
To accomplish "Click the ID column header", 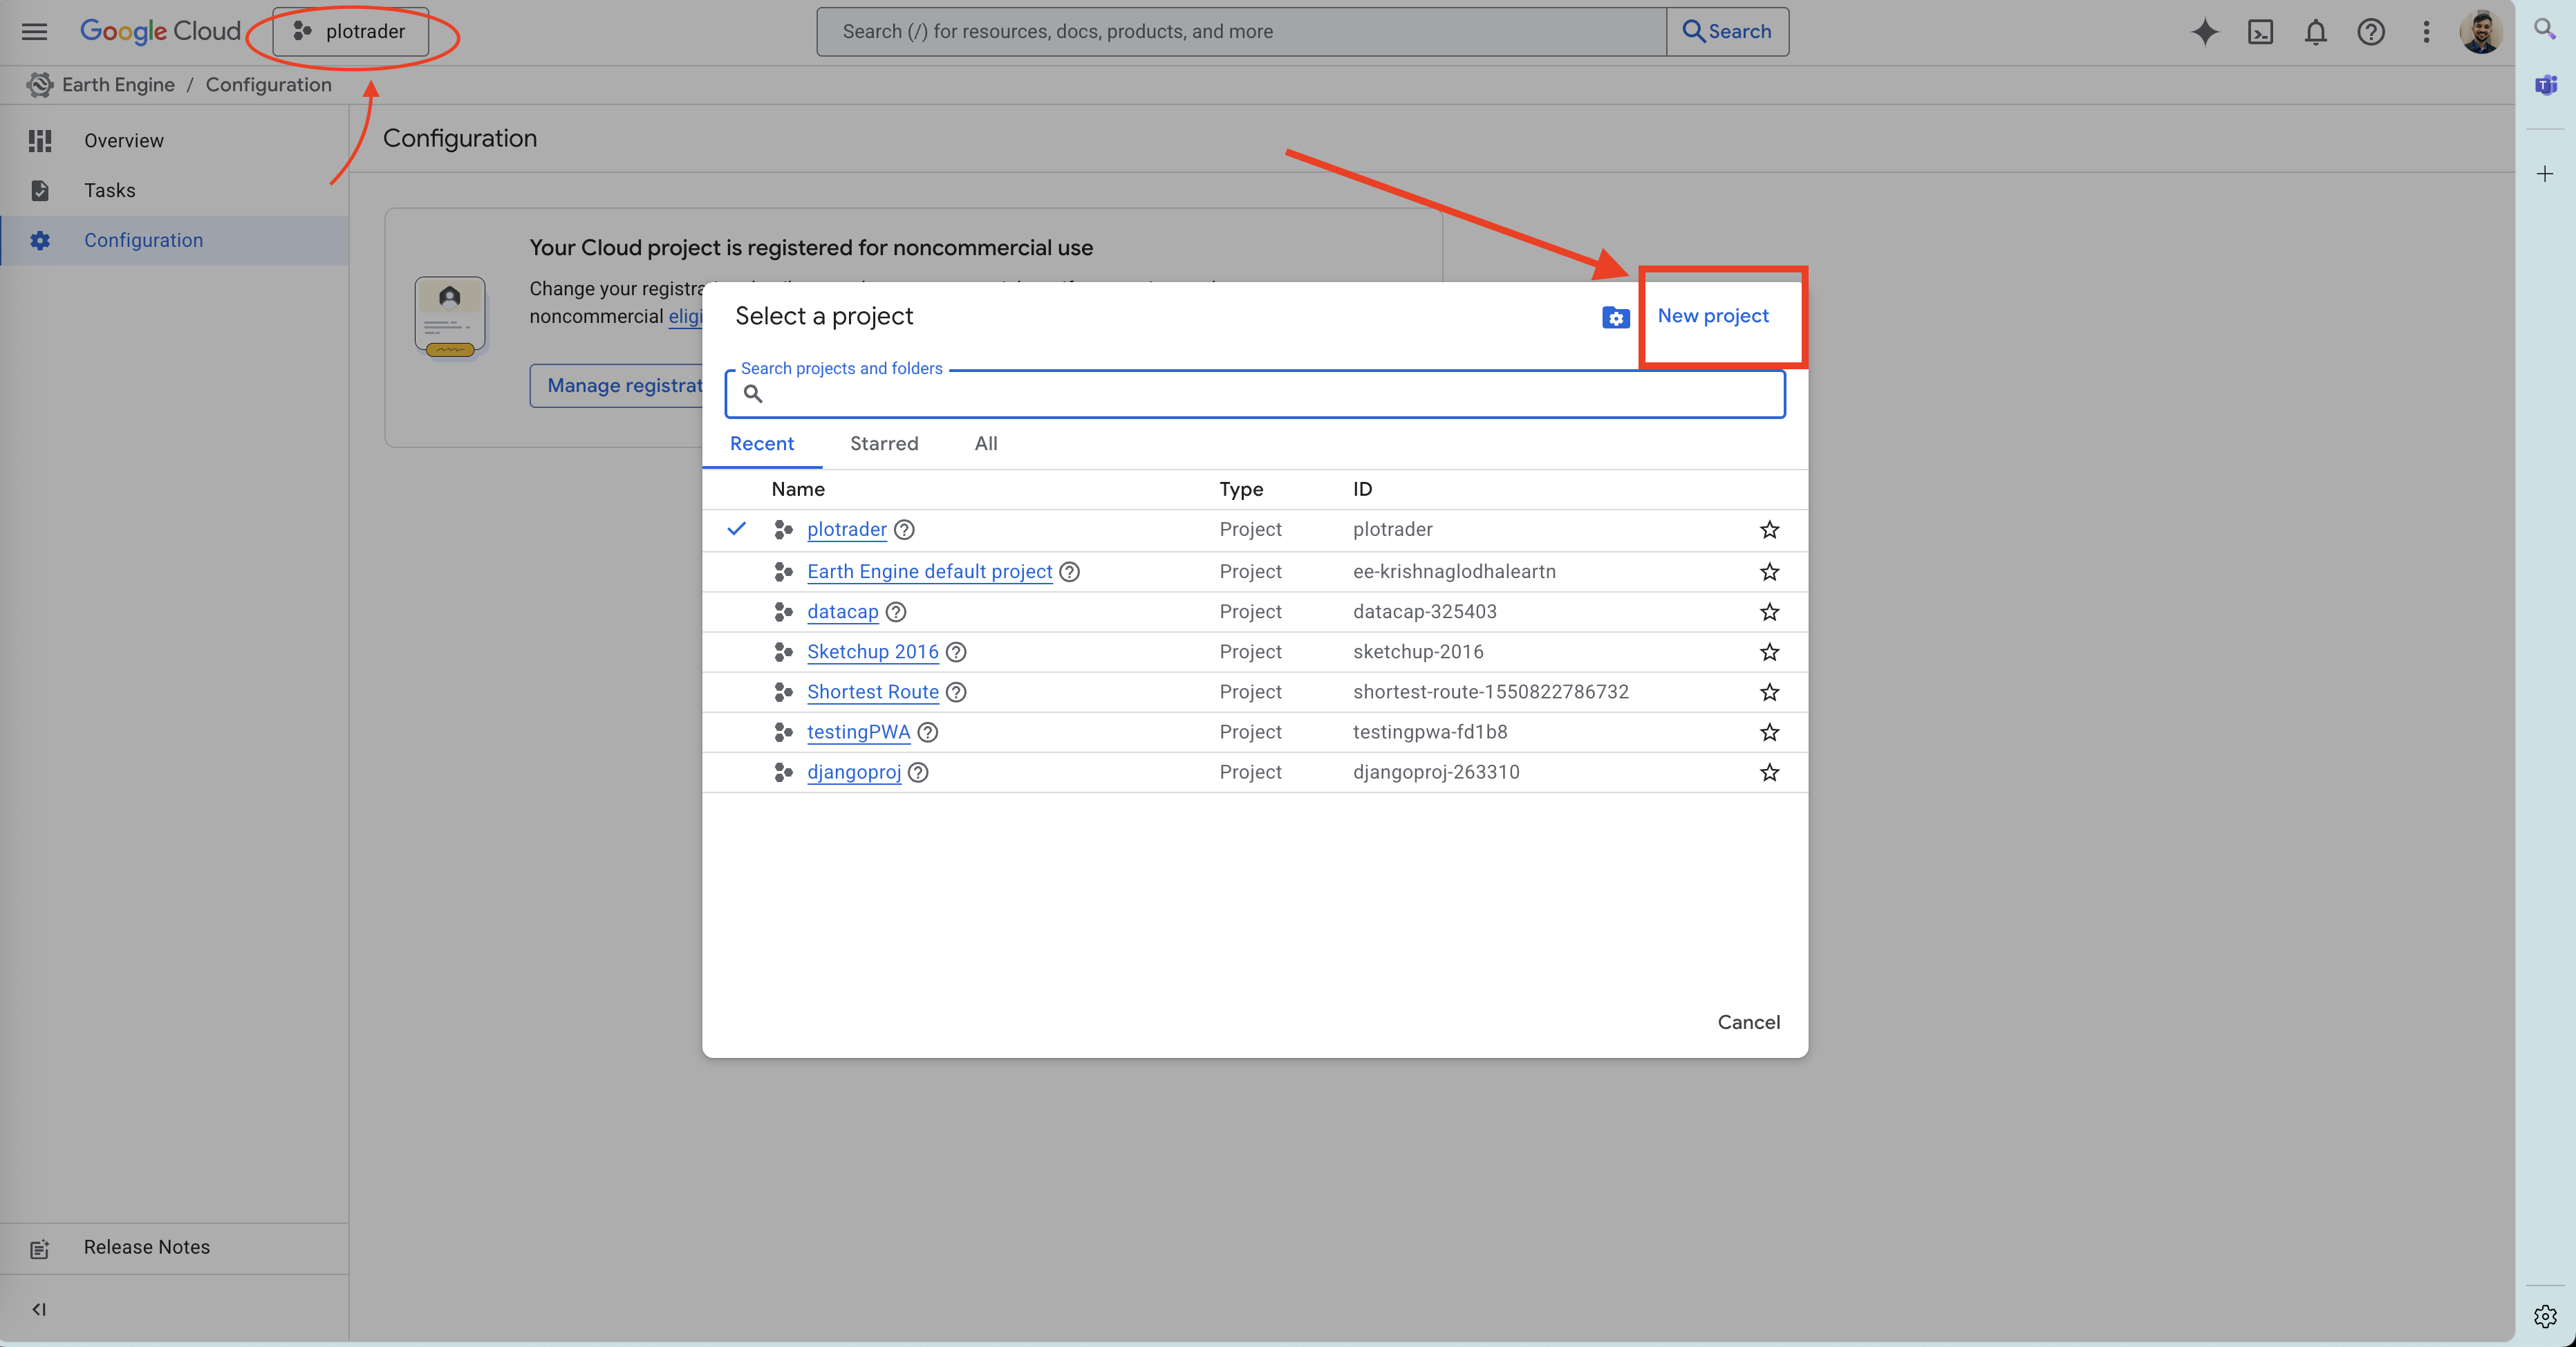I will tap(1362, 489).
